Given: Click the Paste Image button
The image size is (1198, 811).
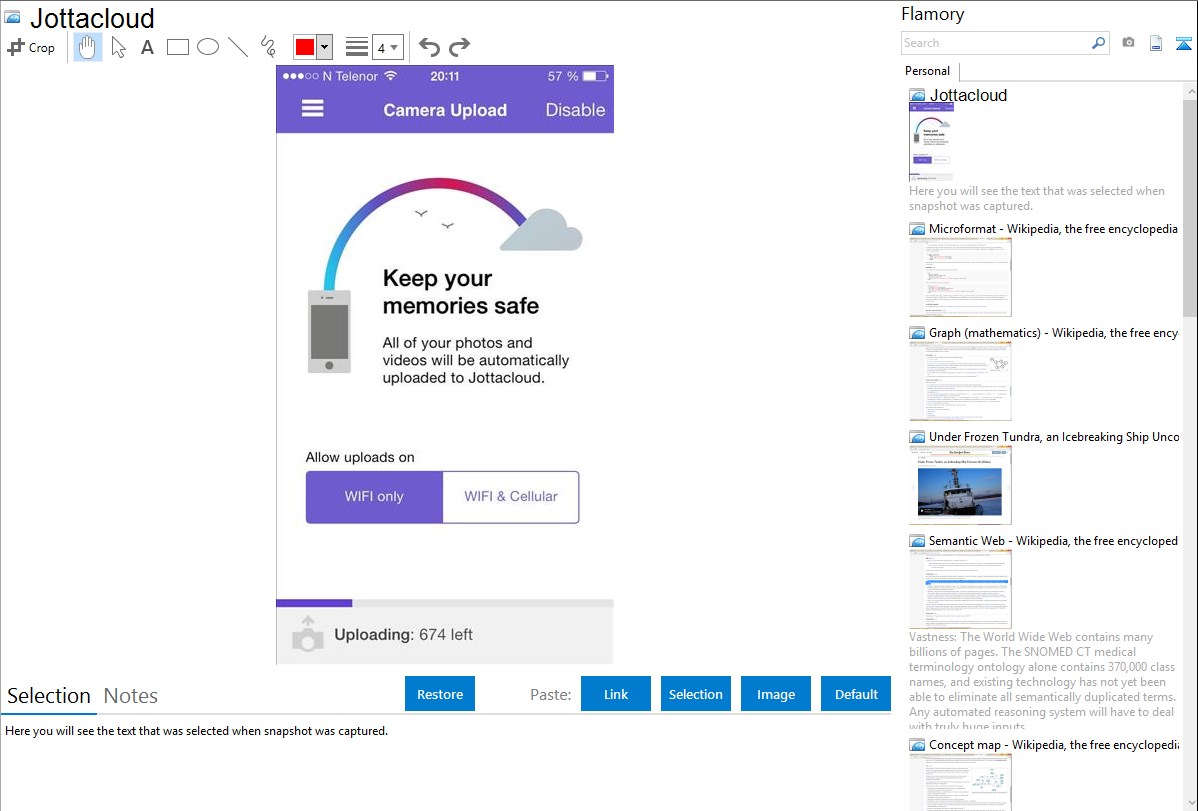Looking at the screenshot, I should 776,694.
